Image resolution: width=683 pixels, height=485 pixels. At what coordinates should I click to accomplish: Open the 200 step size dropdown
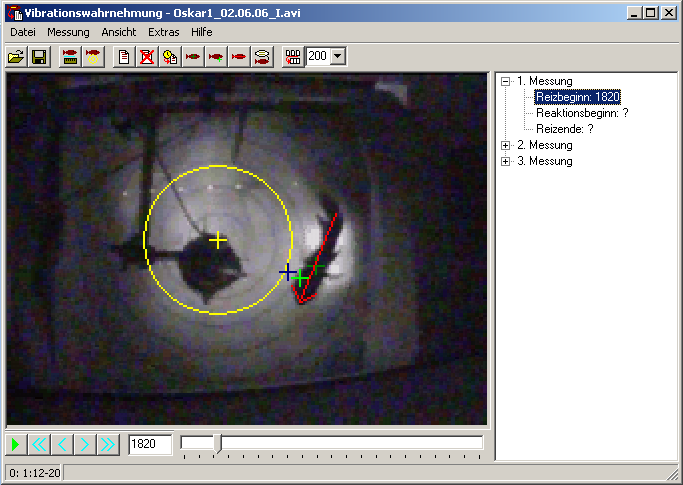pyautogui.click(x=338, y=56)
